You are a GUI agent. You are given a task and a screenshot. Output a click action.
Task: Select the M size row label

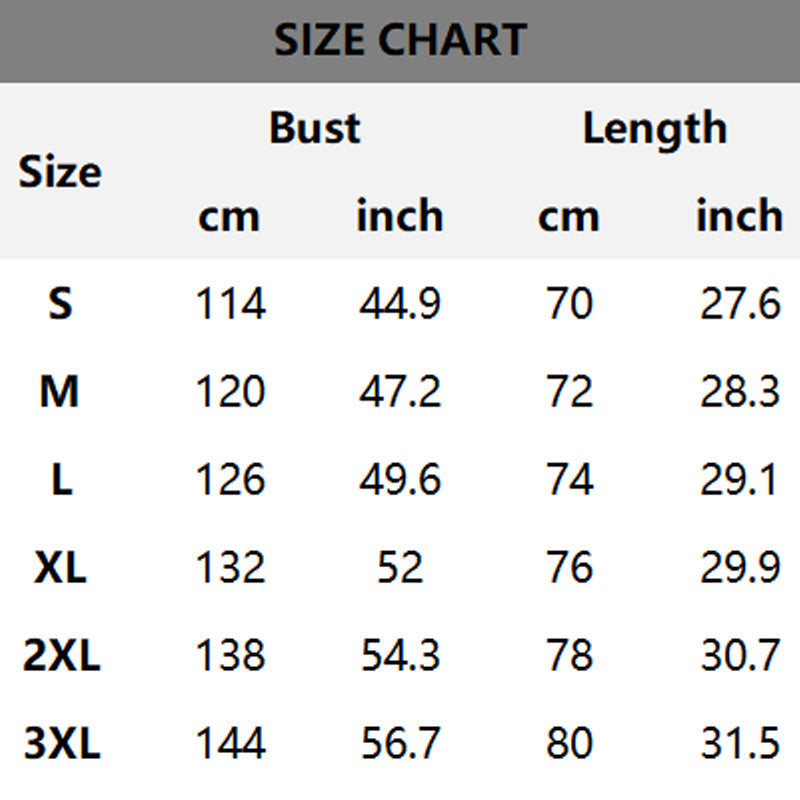[59, 391]
